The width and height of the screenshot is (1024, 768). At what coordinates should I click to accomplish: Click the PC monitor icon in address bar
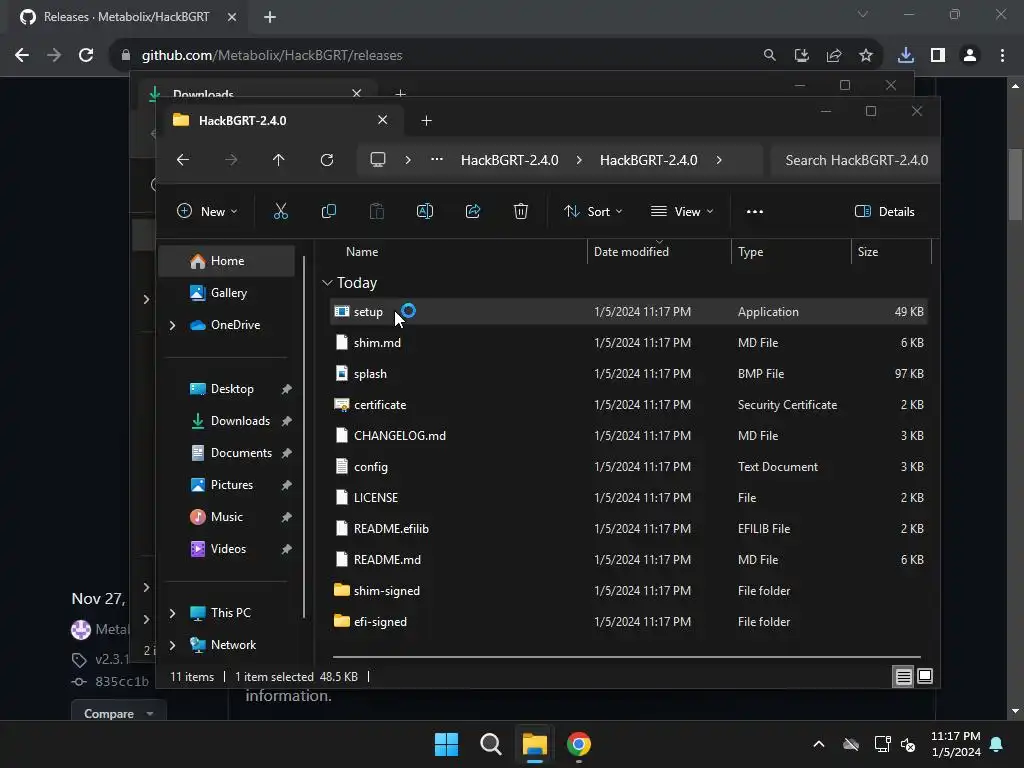(377, 160)
